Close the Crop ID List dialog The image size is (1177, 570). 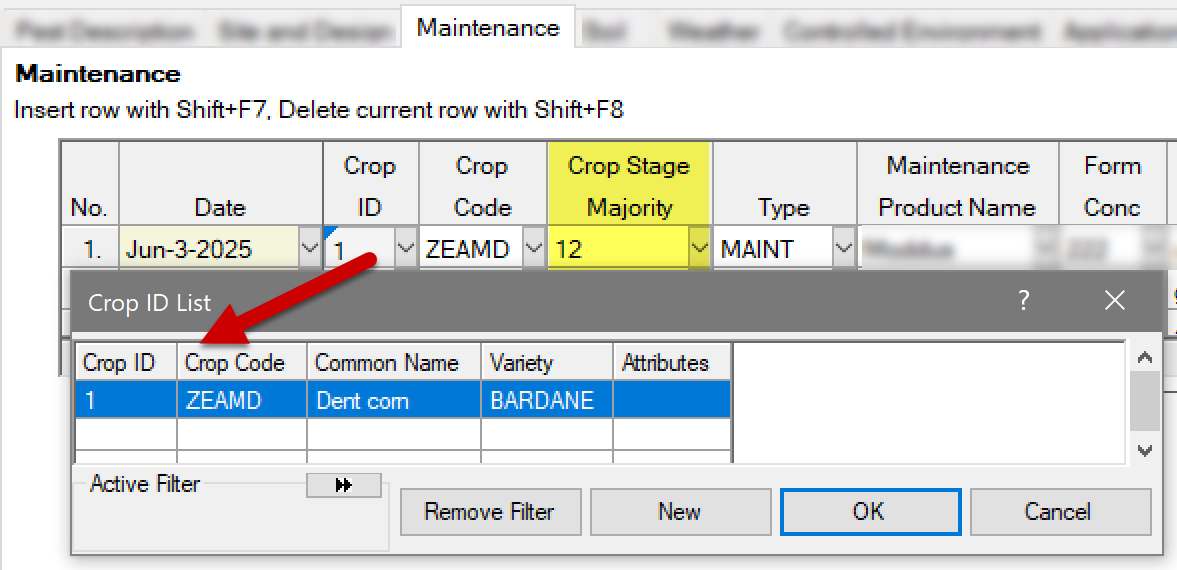(x=1115, y=301)
